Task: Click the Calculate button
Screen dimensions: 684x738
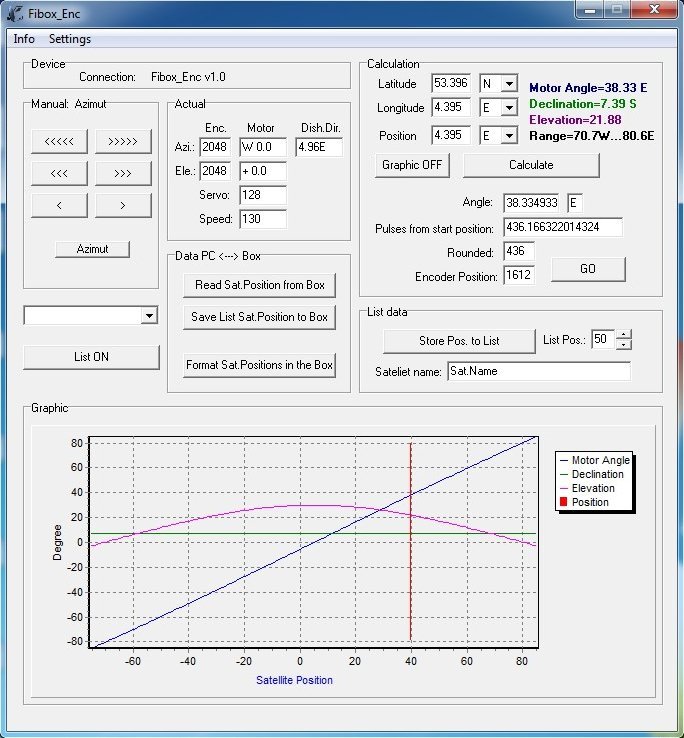Action: 531,164
